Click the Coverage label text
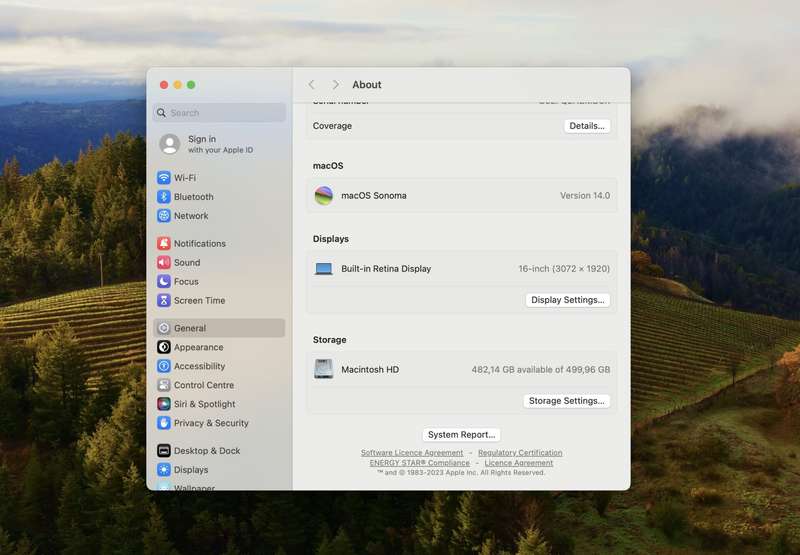Image resolution: width=800 pixels, height=555 pixels. coord(332,125)
